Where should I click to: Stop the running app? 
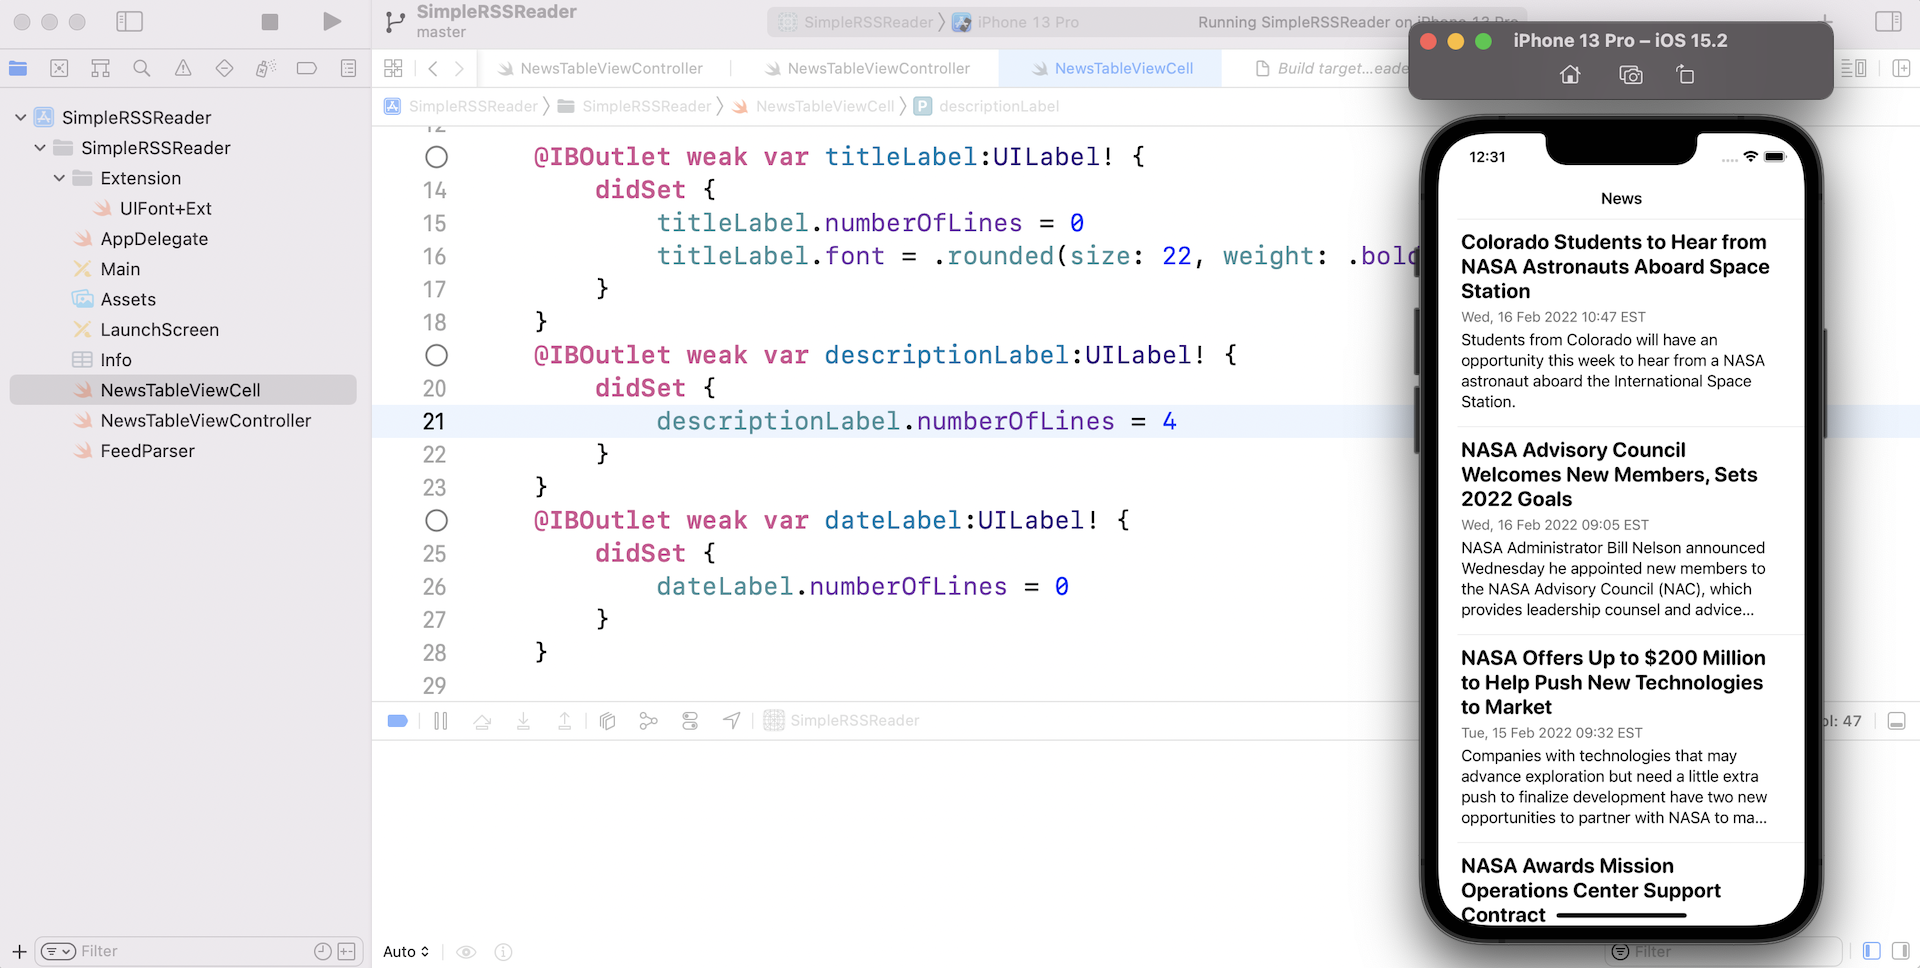(x=270, y=22)
